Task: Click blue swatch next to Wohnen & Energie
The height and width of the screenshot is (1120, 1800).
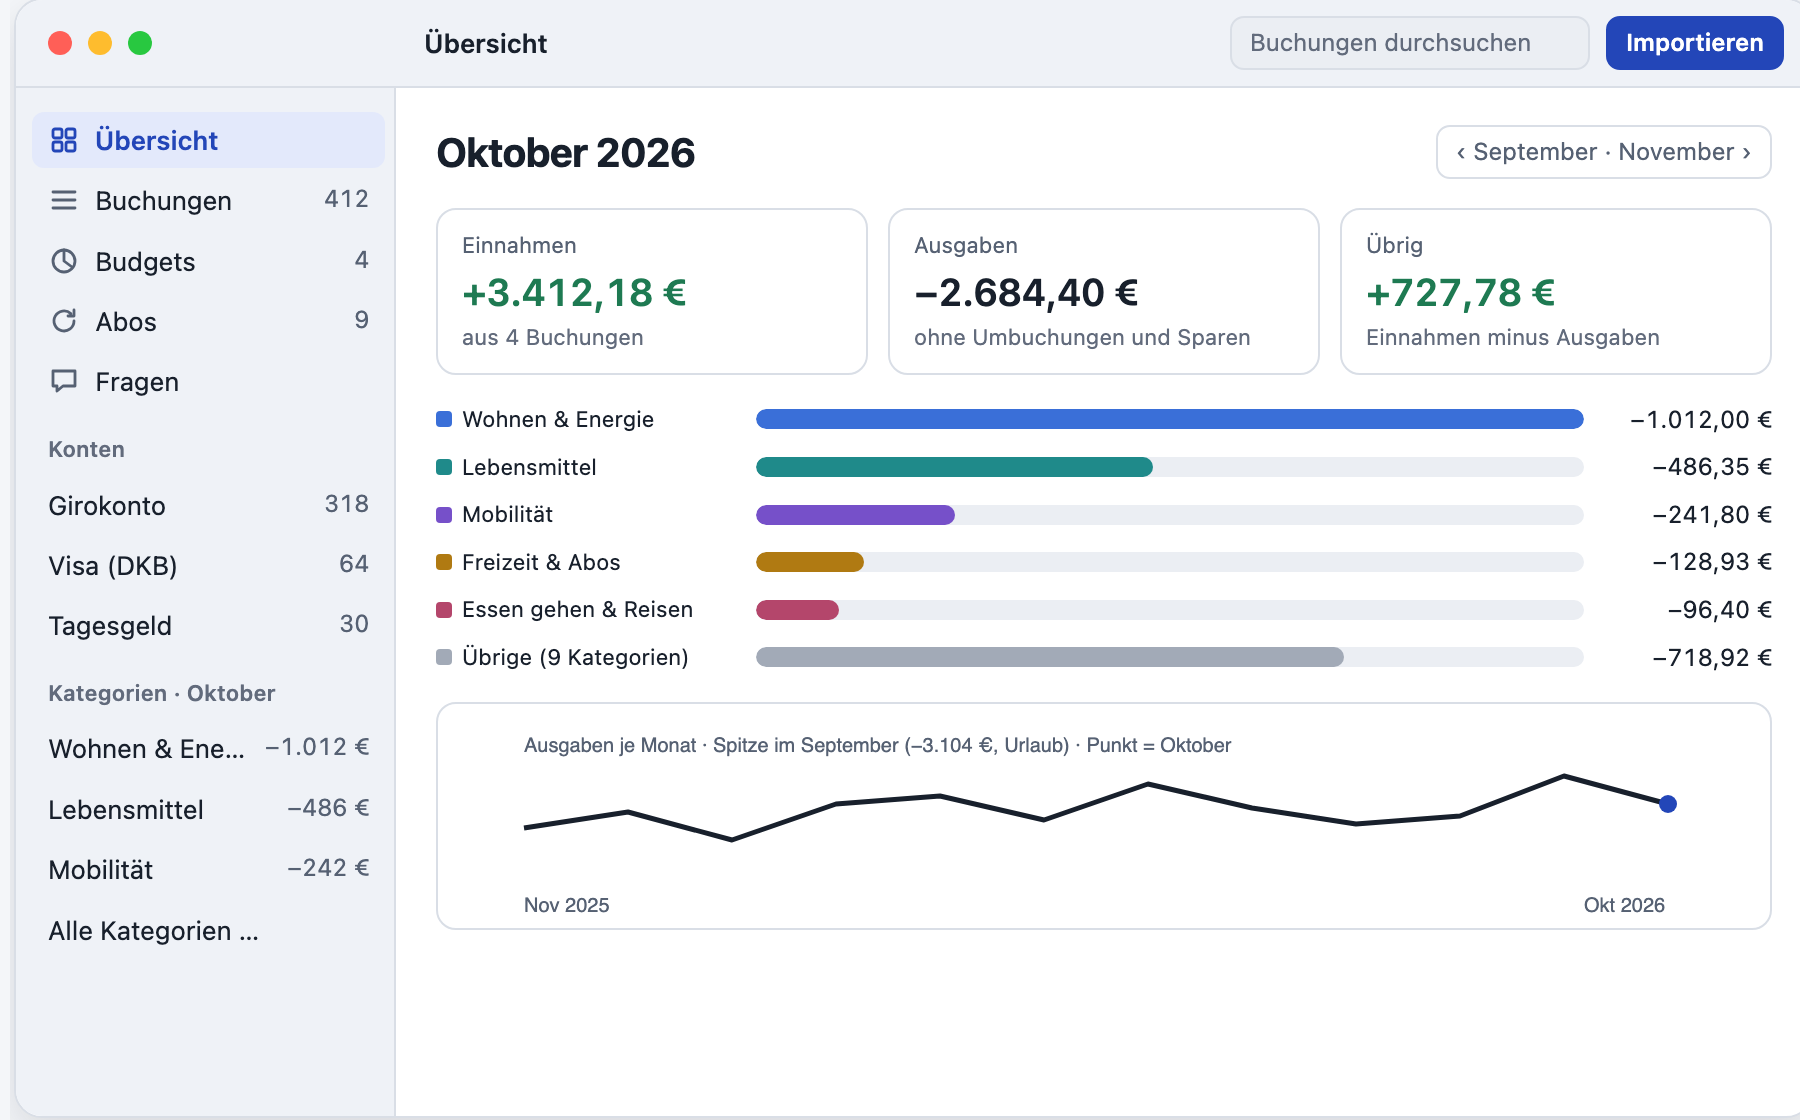Action: point(444,419)
